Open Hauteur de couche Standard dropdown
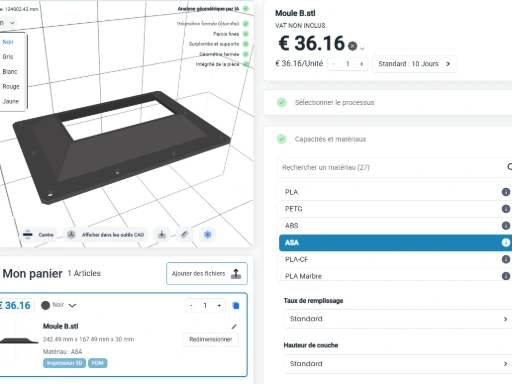This screenshot has width=512, height=384. click(398, 364)
